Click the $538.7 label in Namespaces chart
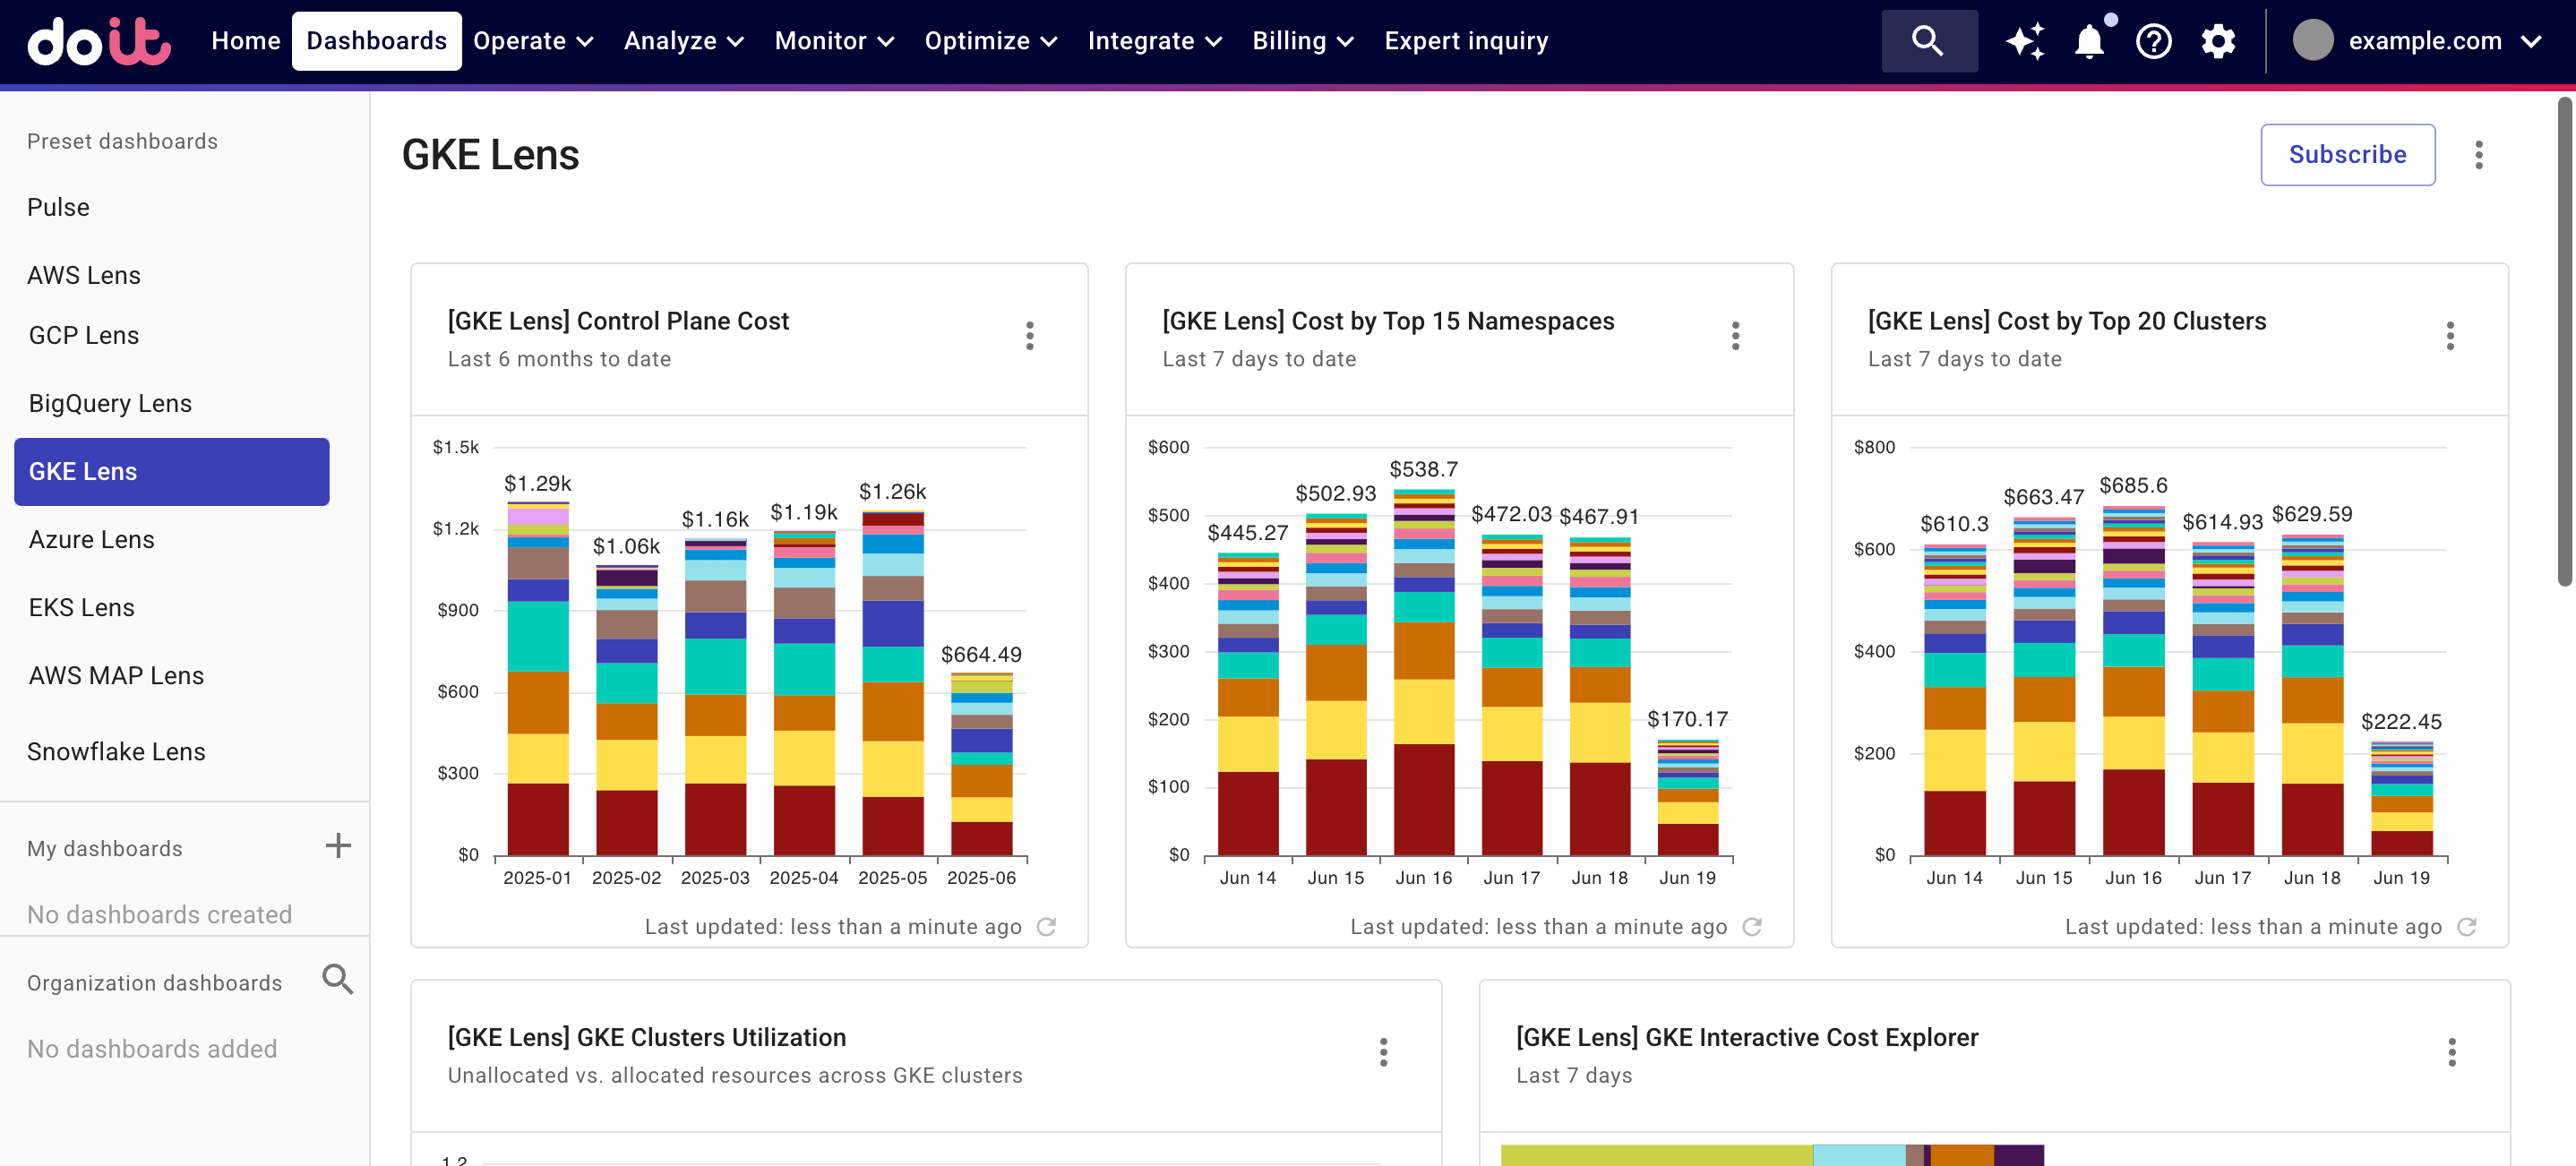 1424,469
